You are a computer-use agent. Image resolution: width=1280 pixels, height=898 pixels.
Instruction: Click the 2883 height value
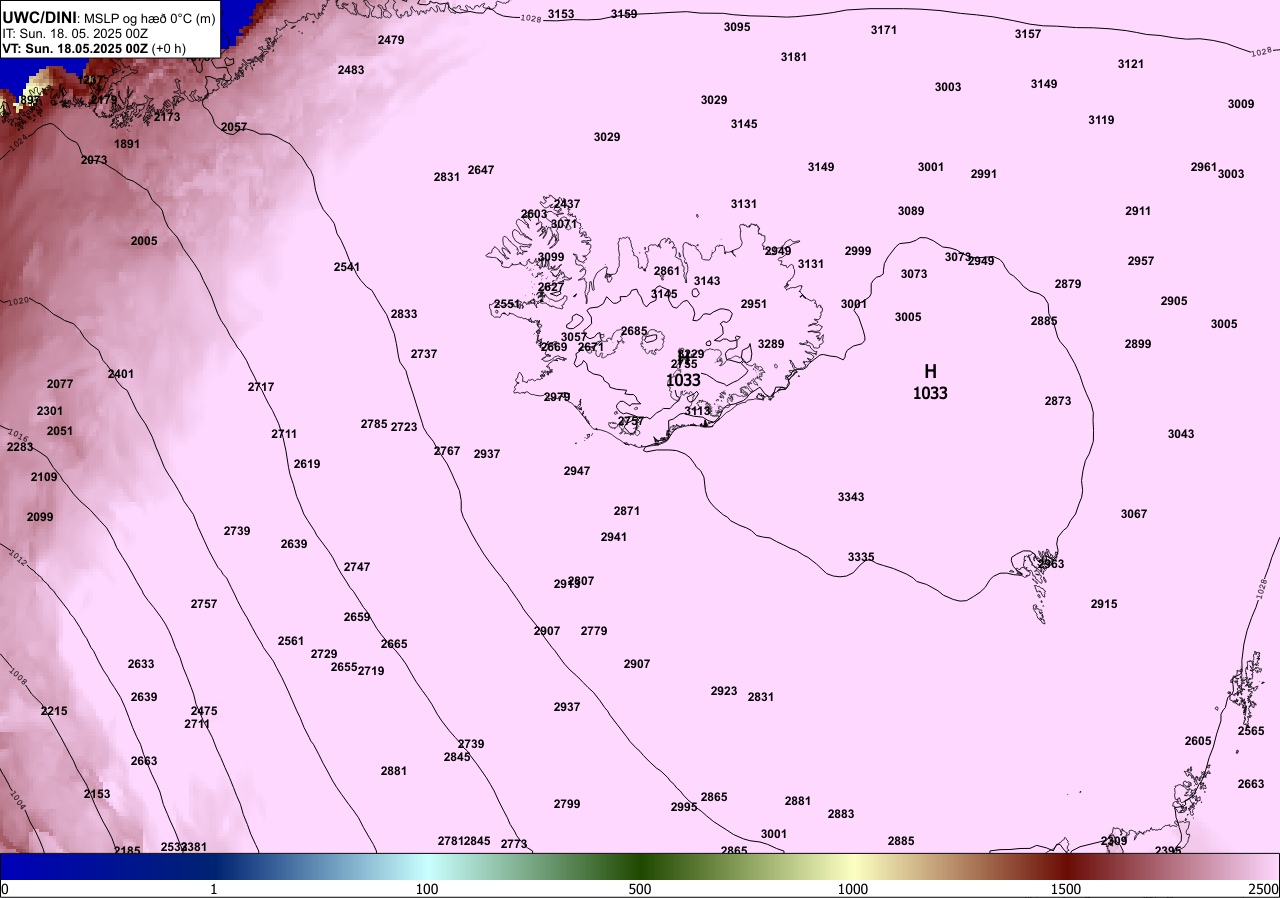click(x=841, y=814)
